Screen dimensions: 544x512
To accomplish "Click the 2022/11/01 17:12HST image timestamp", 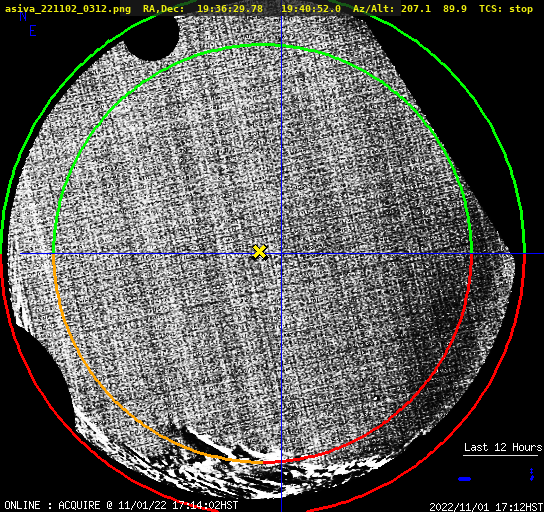I will [486, 506].
